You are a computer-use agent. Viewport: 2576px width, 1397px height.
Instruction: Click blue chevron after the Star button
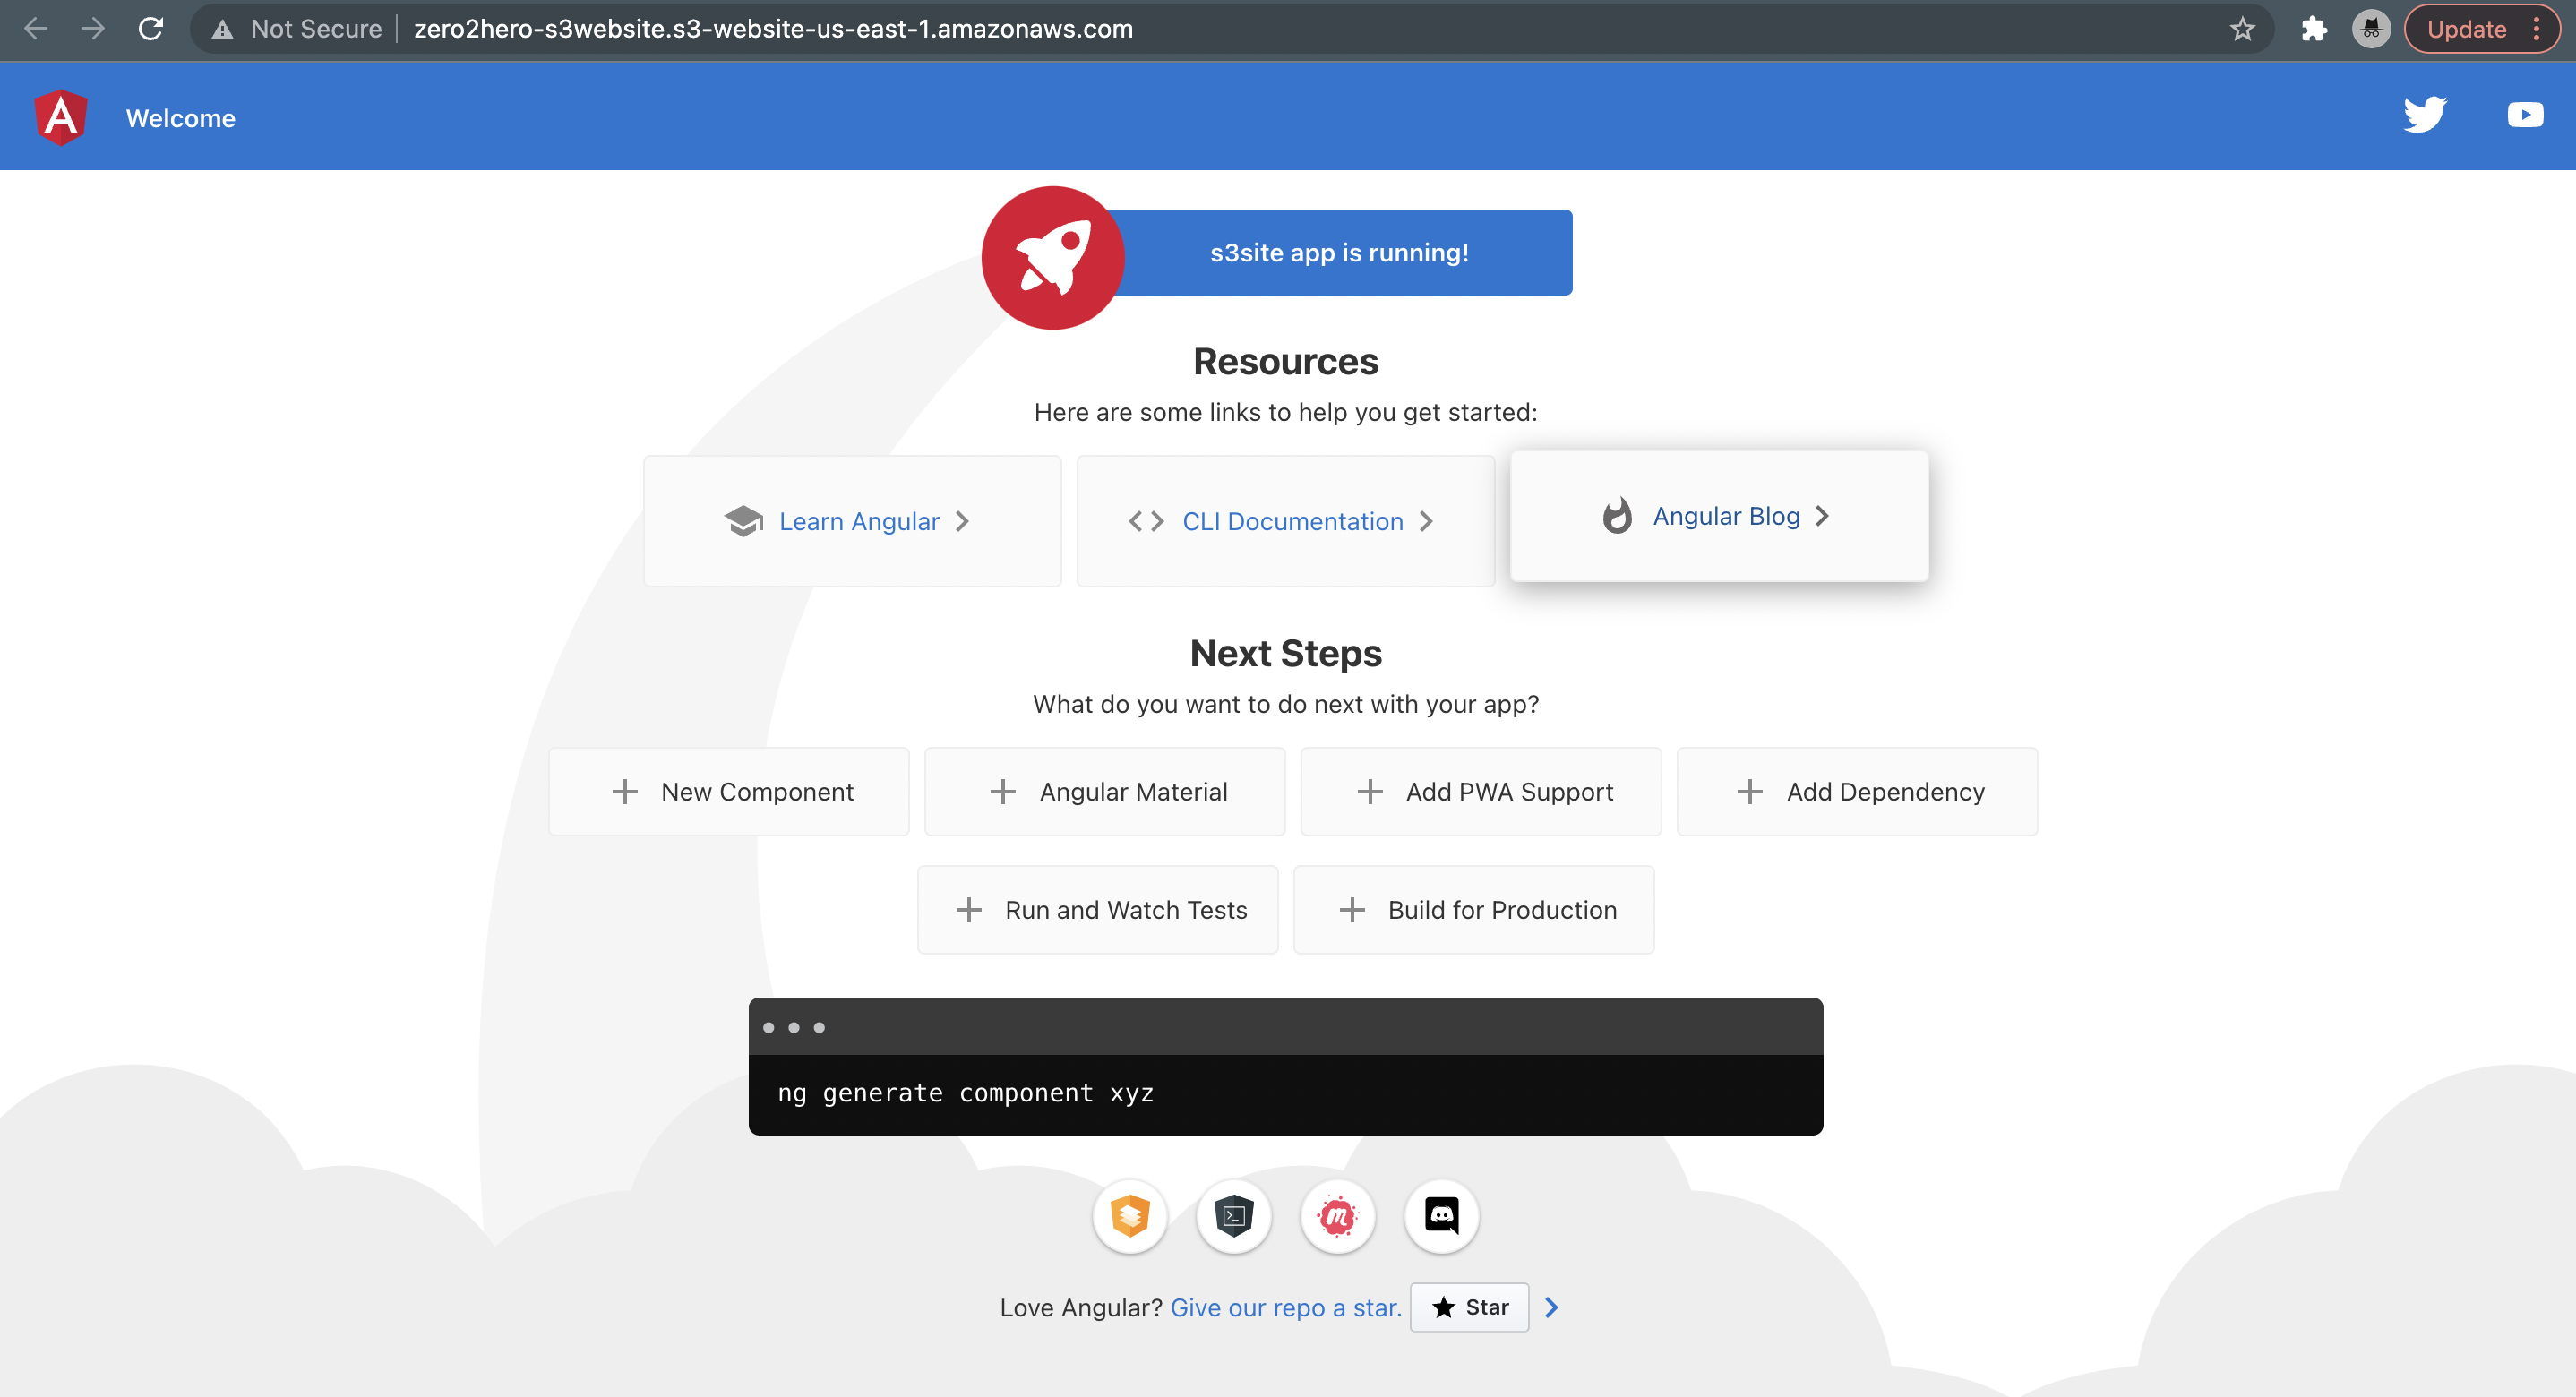coord(1552,1307)
